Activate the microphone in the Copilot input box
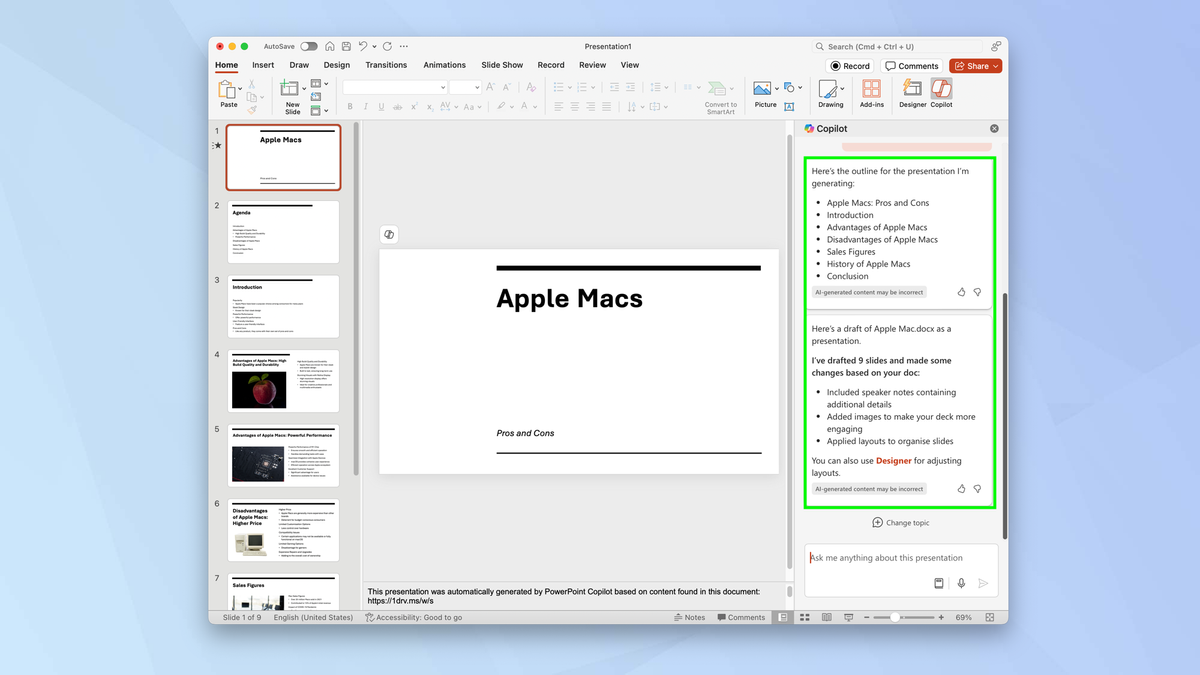Image resolution: width=1200 pixels, height=675 pixels. click(961, 583)
